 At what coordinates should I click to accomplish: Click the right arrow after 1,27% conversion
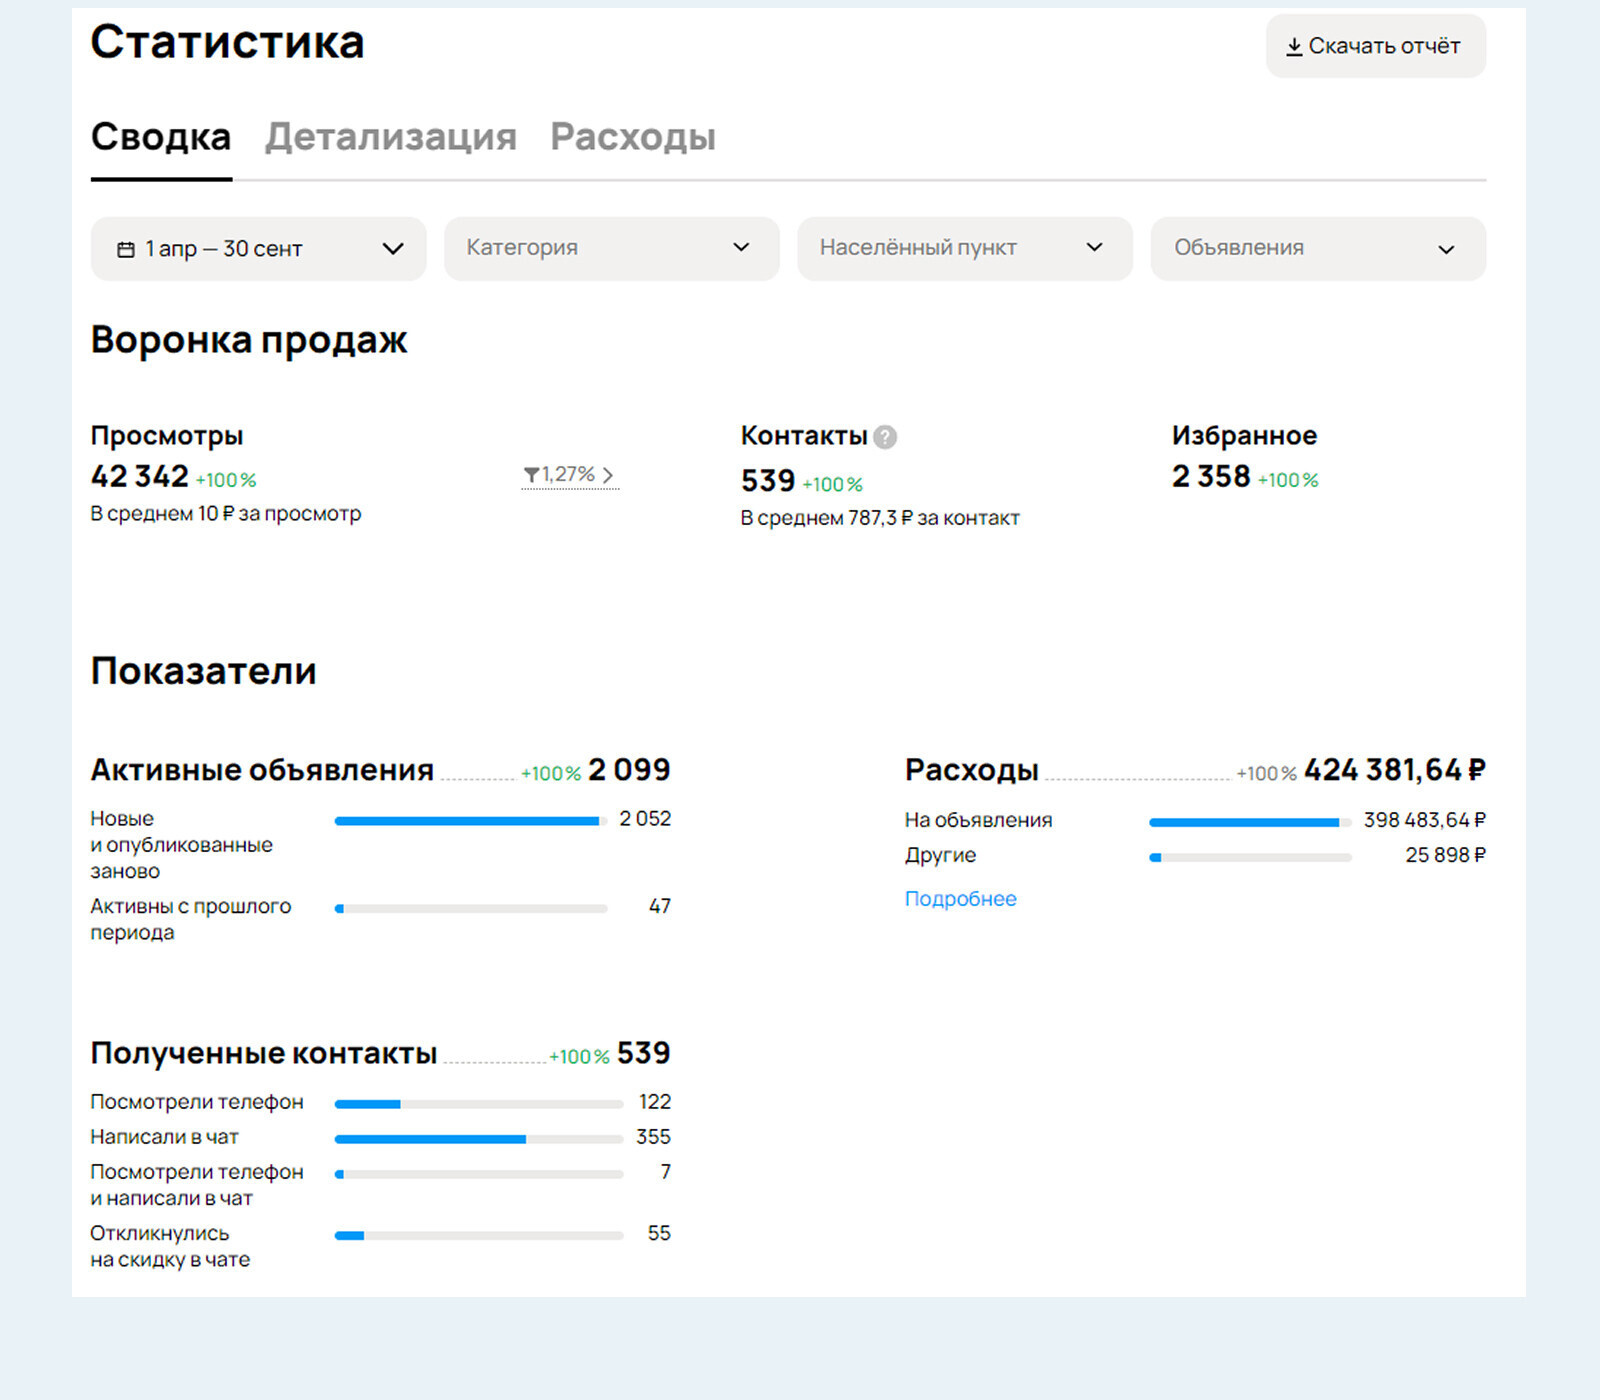tap(607, 475)
